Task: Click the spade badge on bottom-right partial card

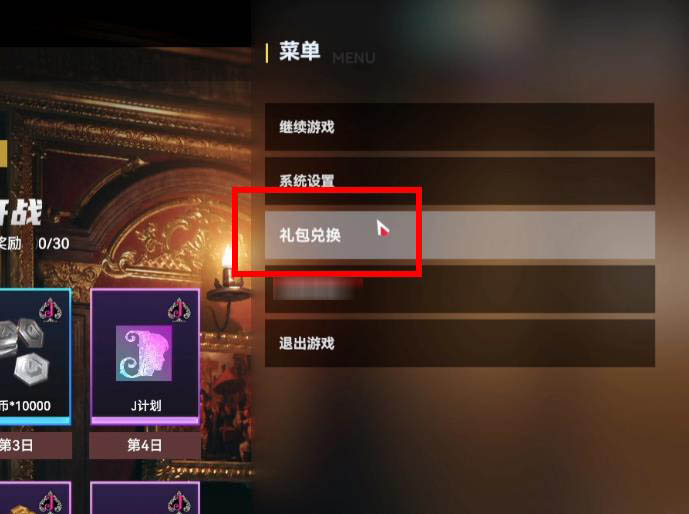Action: click(x=179, y=501)
